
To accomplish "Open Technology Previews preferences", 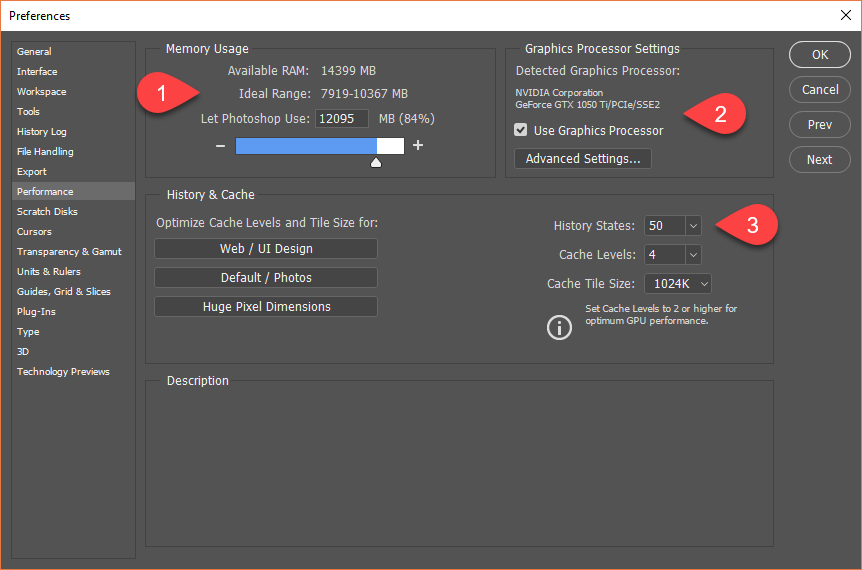I will click(73, 372).
